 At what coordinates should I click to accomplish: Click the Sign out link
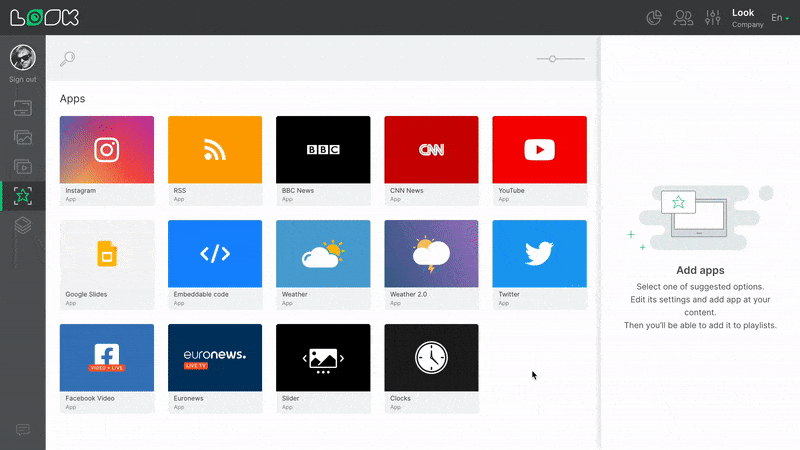click(x=23, y=79)
